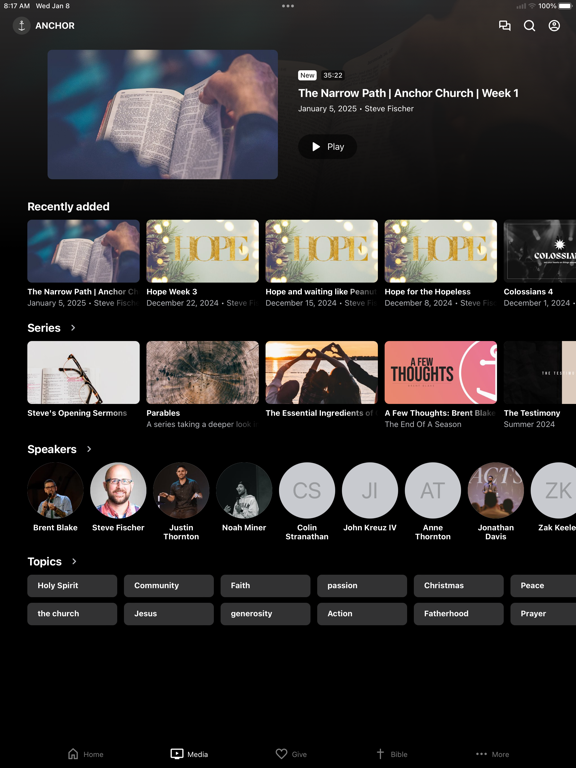Choose the Holy Spirit topic
576x768 pixels.
tap(72, 586)
